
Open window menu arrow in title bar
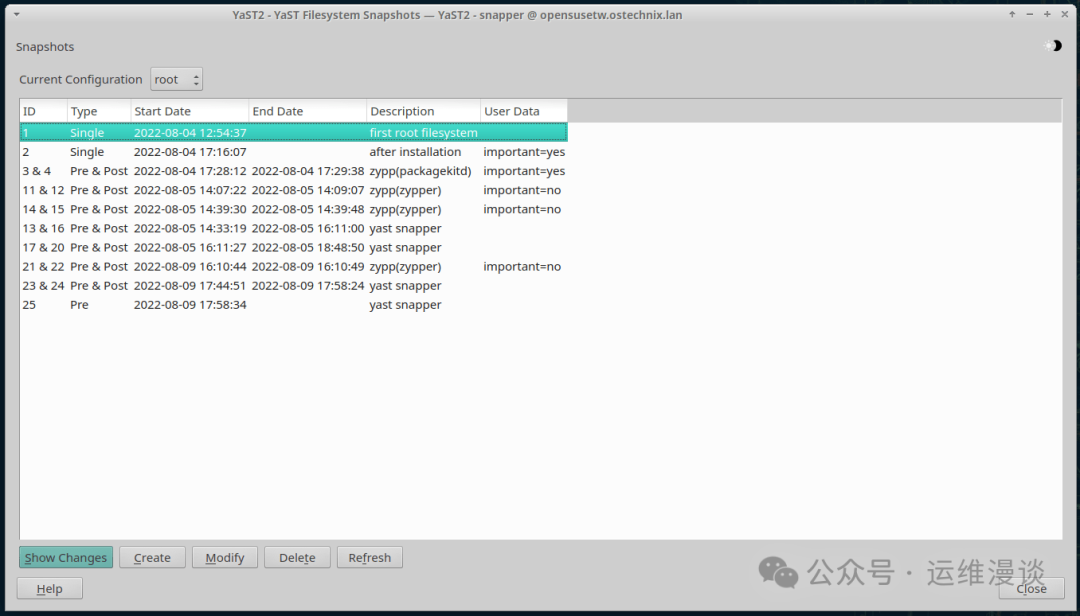pos(17,14)
